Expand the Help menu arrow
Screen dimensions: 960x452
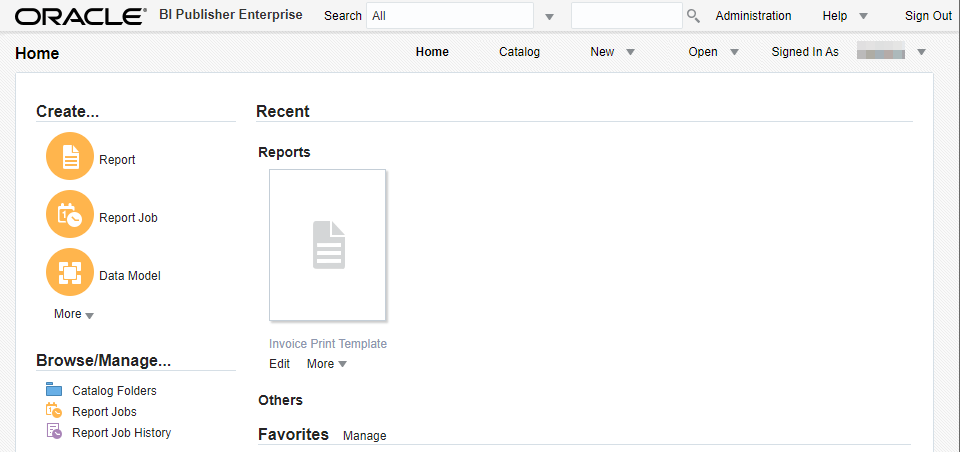(863, 17)
